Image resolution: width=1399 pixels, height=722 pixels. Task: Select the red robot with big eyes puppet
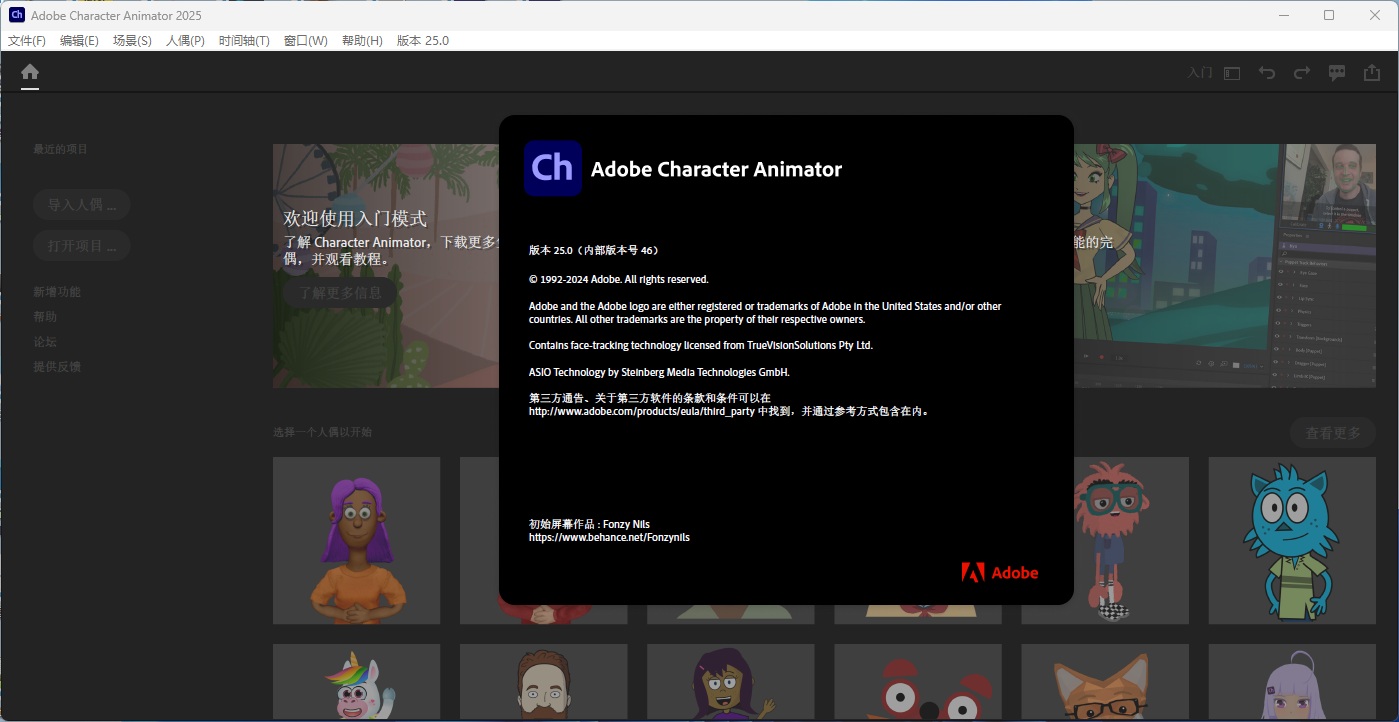(918, 682)
